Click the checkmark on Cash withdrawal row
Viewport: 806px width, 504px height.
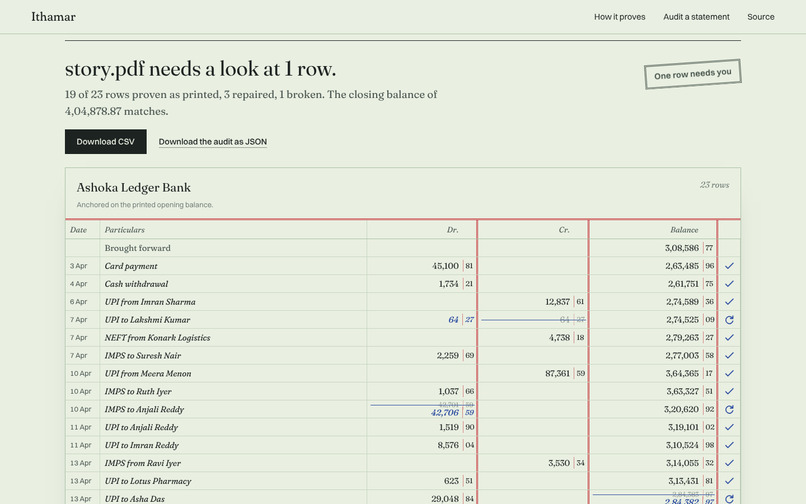pyautogui.click(x=729, y=284)
